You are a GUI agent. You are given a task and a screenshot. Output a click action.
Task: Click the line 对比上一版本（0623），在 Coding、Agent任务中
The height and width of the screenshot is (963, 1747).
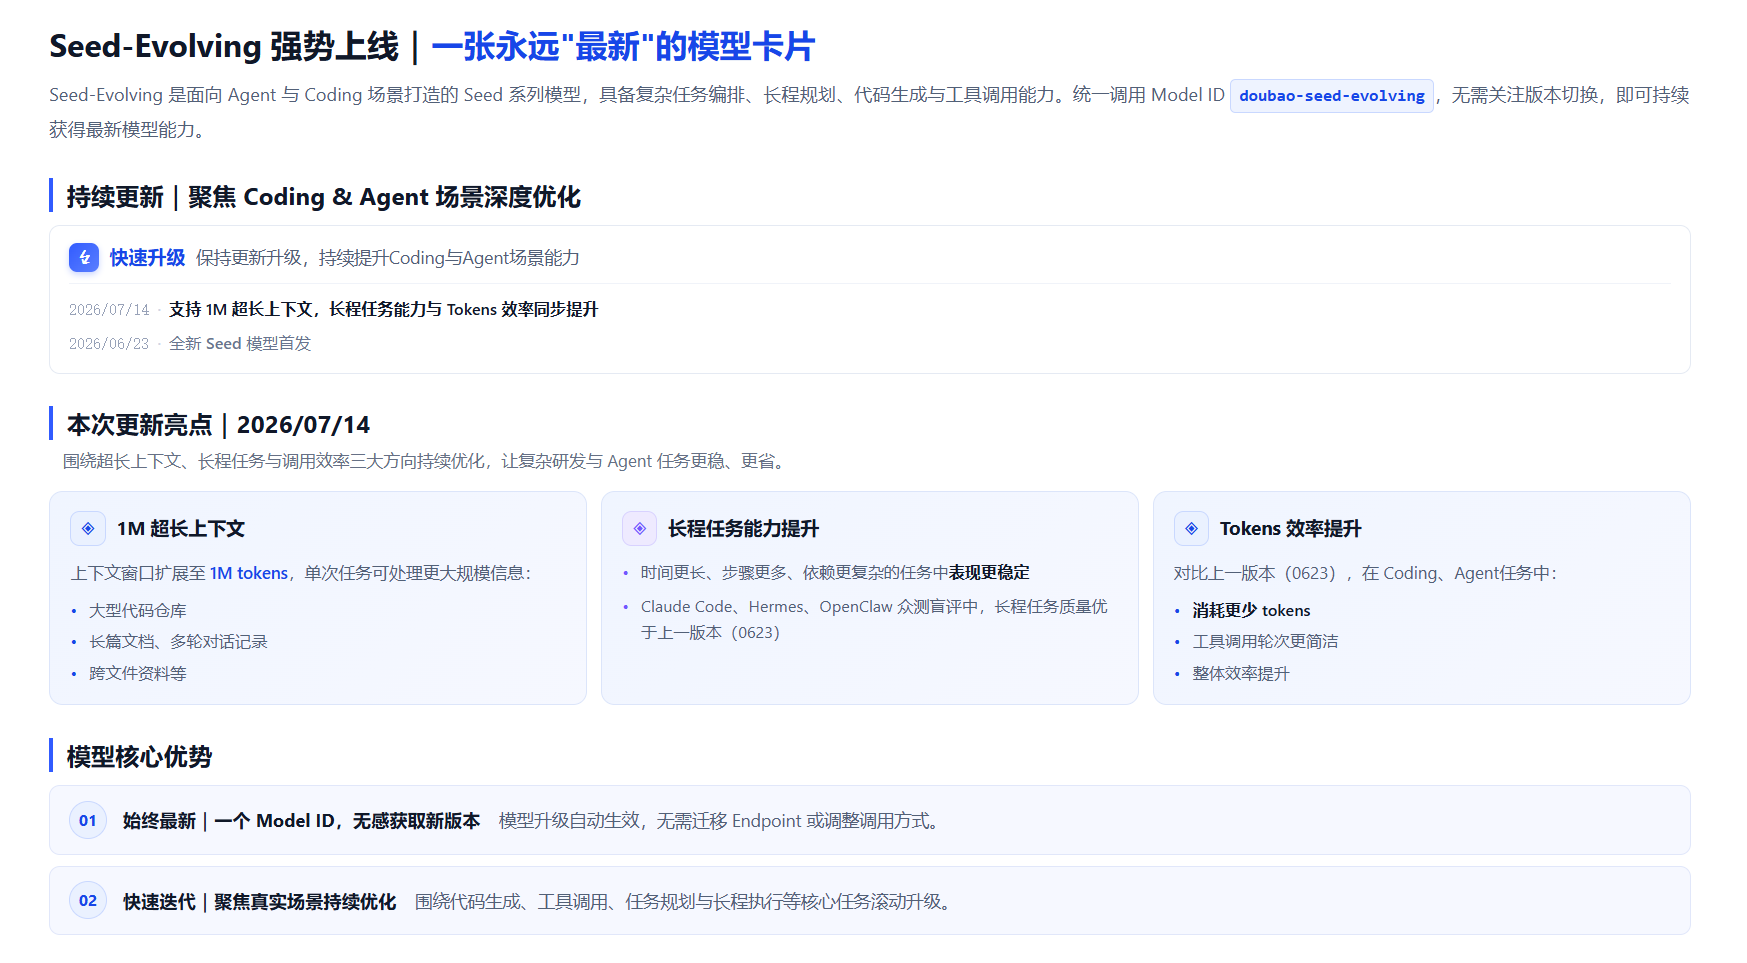[x=1365, y=573]
